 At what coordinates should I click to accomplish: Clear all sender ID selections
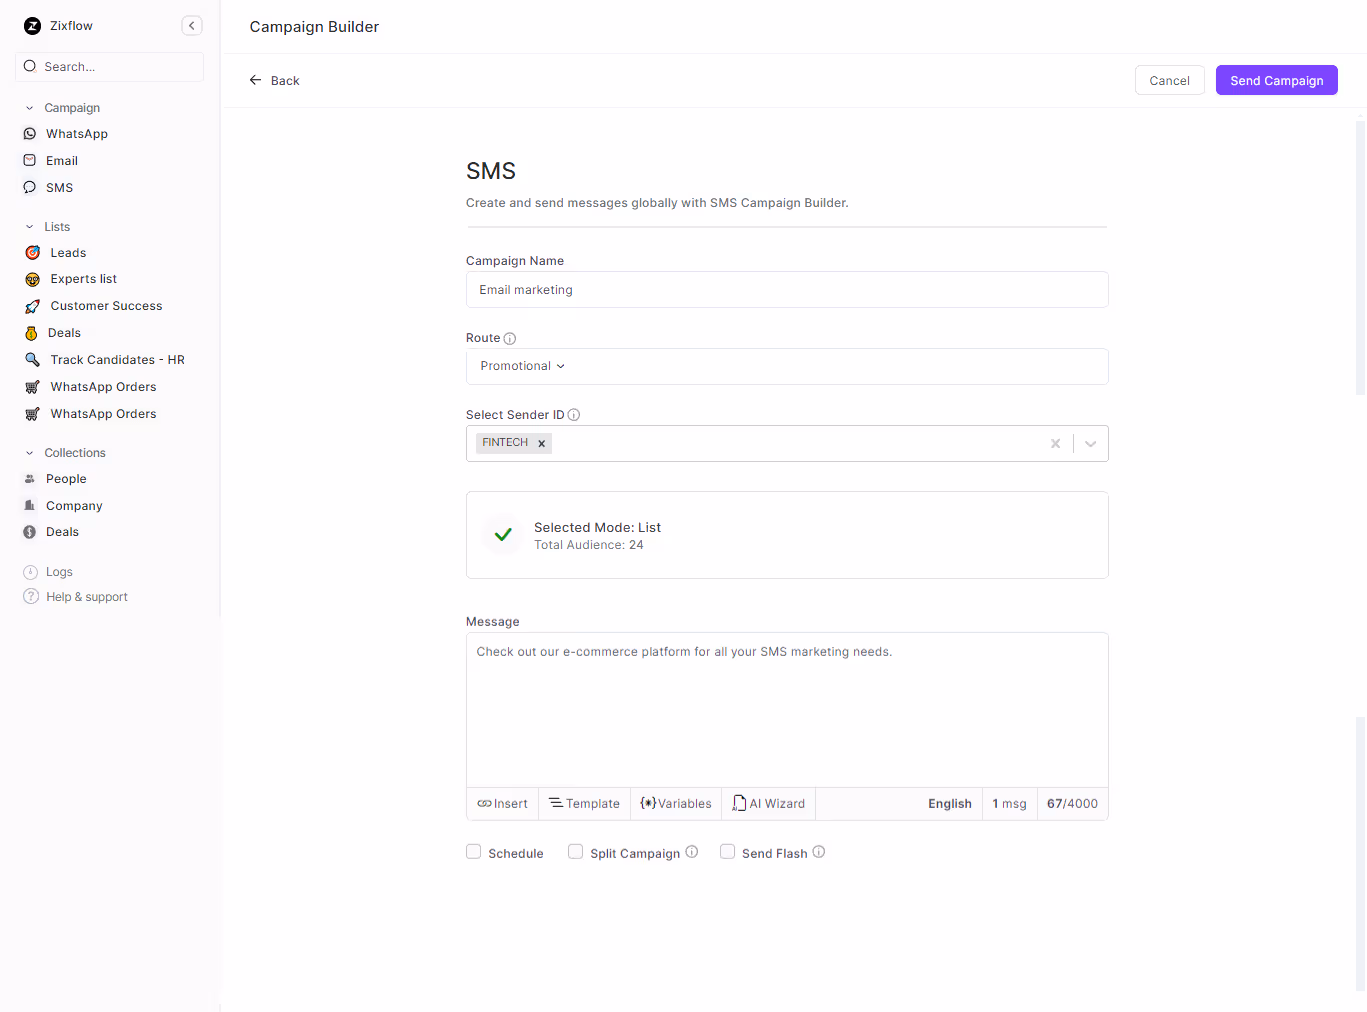point(1055,443)
